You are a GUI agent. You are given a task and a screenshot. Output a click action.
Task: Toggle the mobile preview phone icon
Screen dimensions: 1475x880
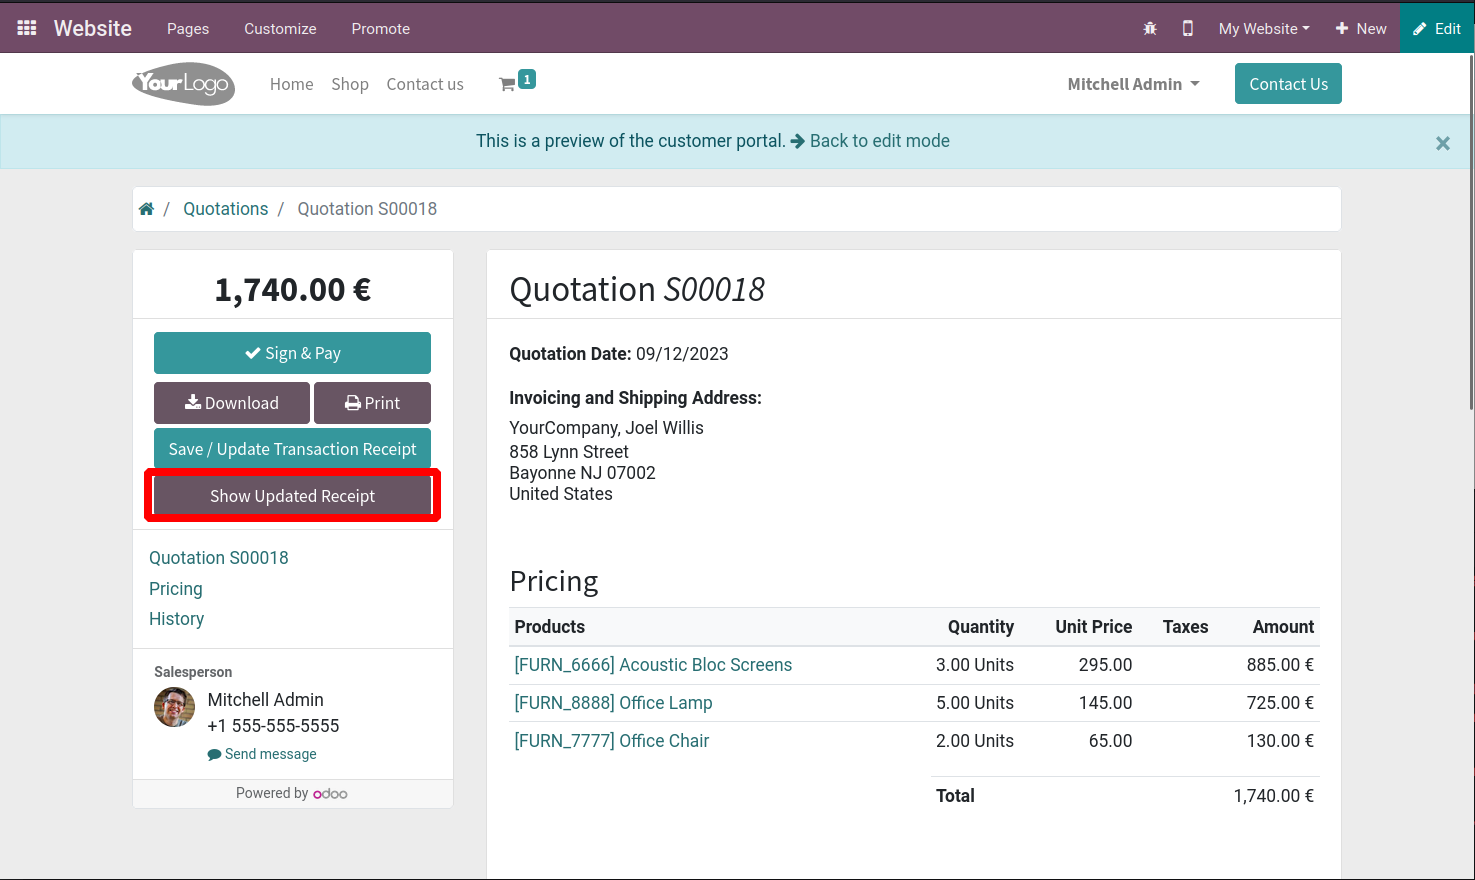pyautogui.click(x=1187, y=29)
